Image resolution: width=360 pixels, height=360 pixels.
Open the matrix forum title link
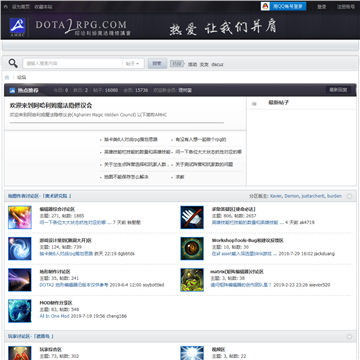click(x=237, y=272)
